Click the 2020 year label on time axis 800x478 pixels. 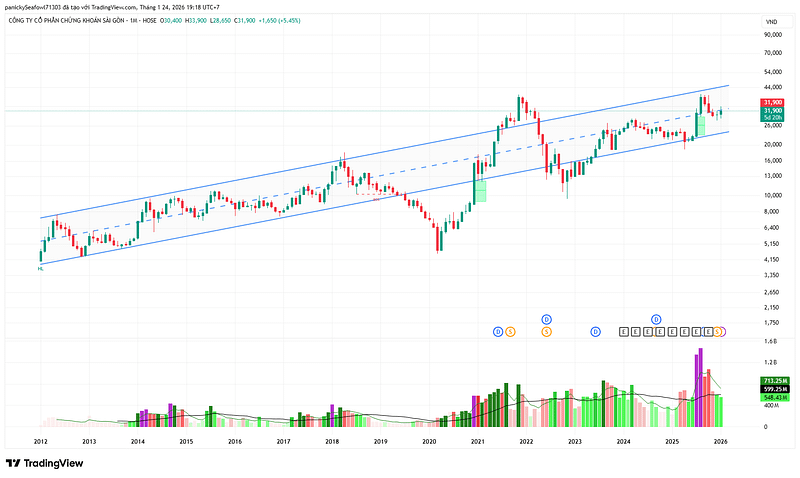[429, 441]
